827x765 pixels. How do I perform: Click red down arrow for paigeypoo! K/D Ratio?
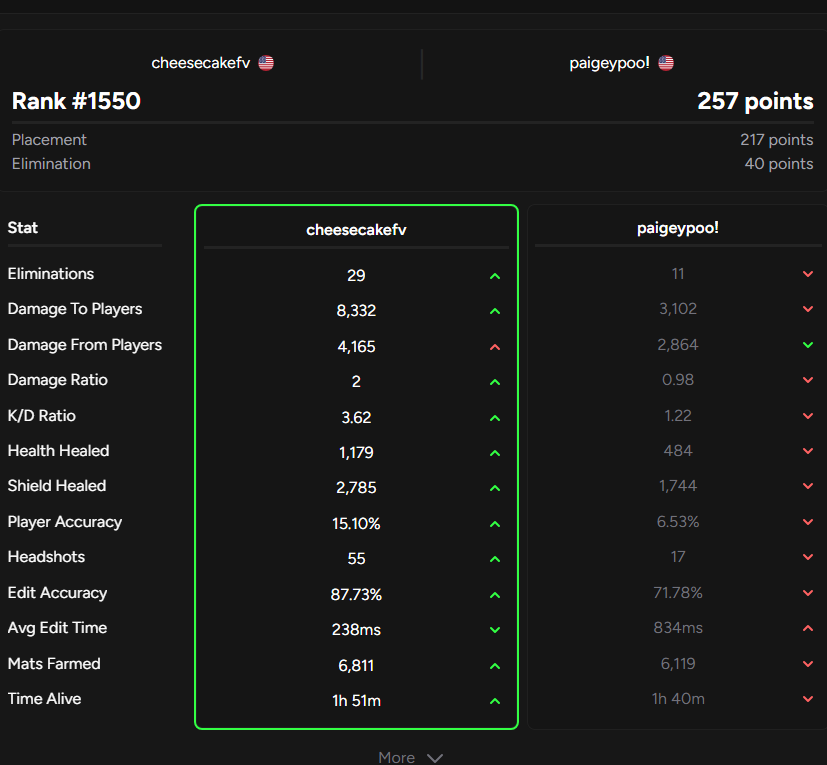tap(807, 416)
